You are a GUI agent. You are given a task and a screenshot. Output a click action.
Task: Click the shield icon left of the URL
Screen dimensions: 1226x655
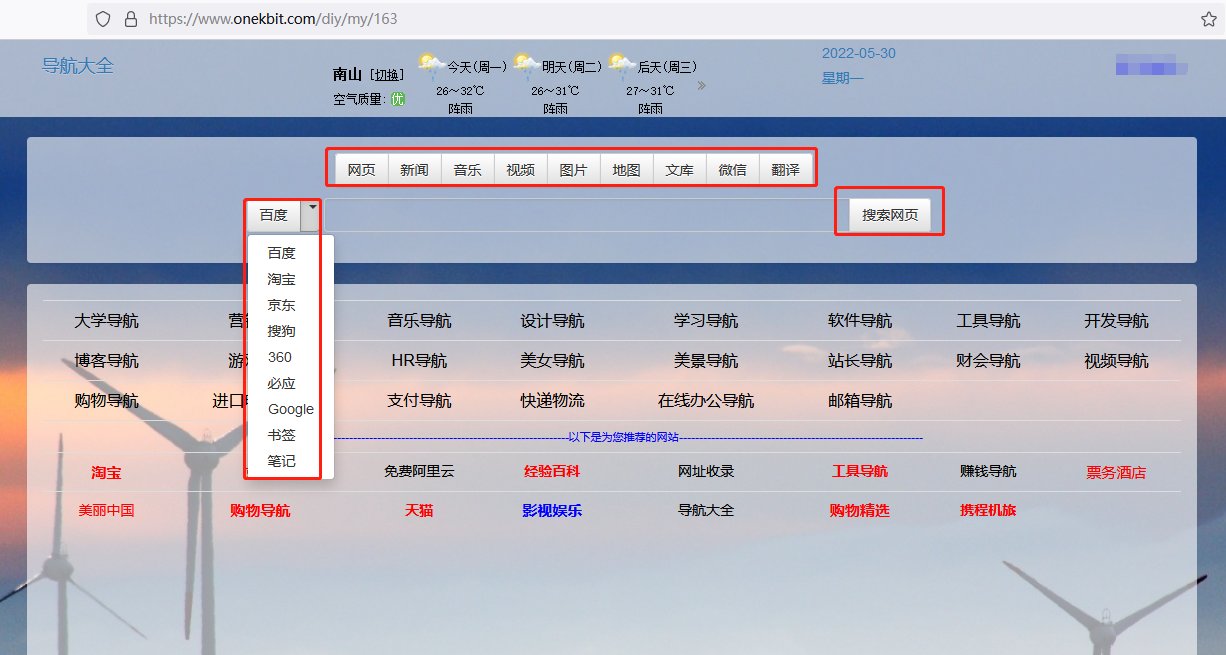[x=102, y=18]
